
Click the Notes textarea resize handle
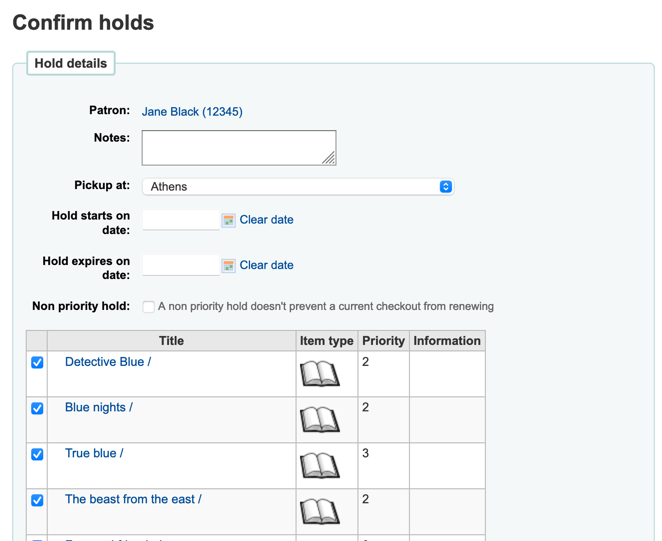[329, 158]
